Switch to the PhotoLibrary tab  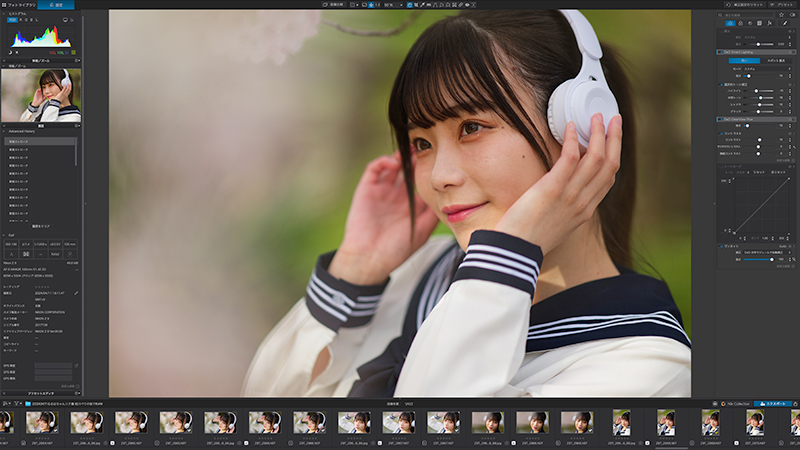click(19, 5)
